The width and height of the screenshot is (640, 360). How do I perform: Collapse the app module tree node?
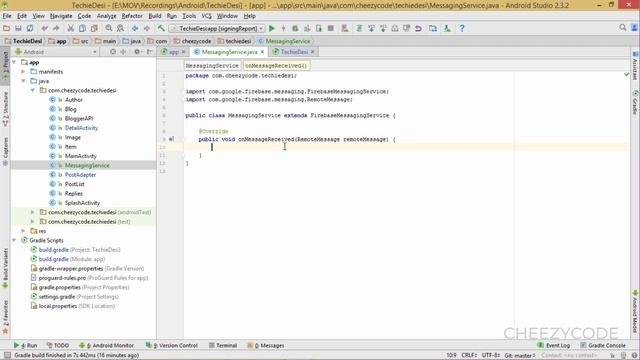pyautogui.click(x=14, y=62)
